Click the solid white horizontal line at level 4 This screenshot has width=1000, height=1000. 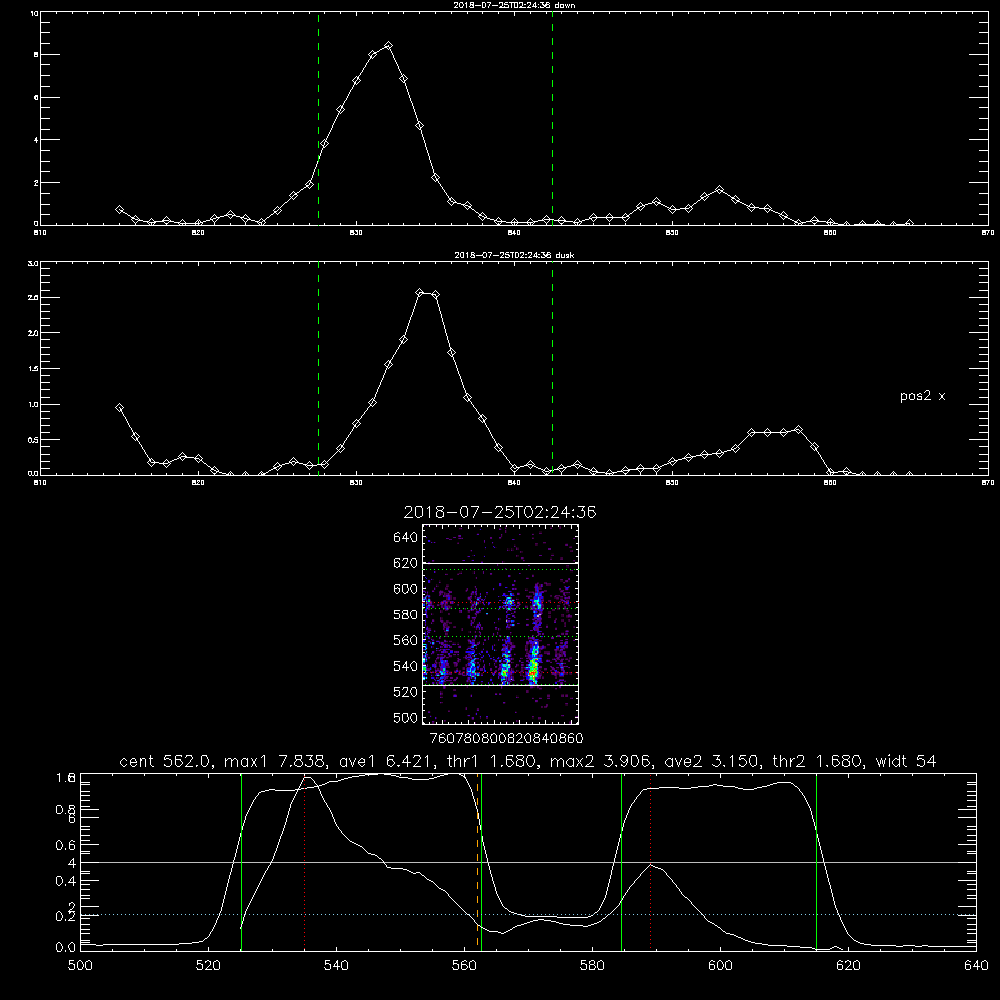[528, 862]
